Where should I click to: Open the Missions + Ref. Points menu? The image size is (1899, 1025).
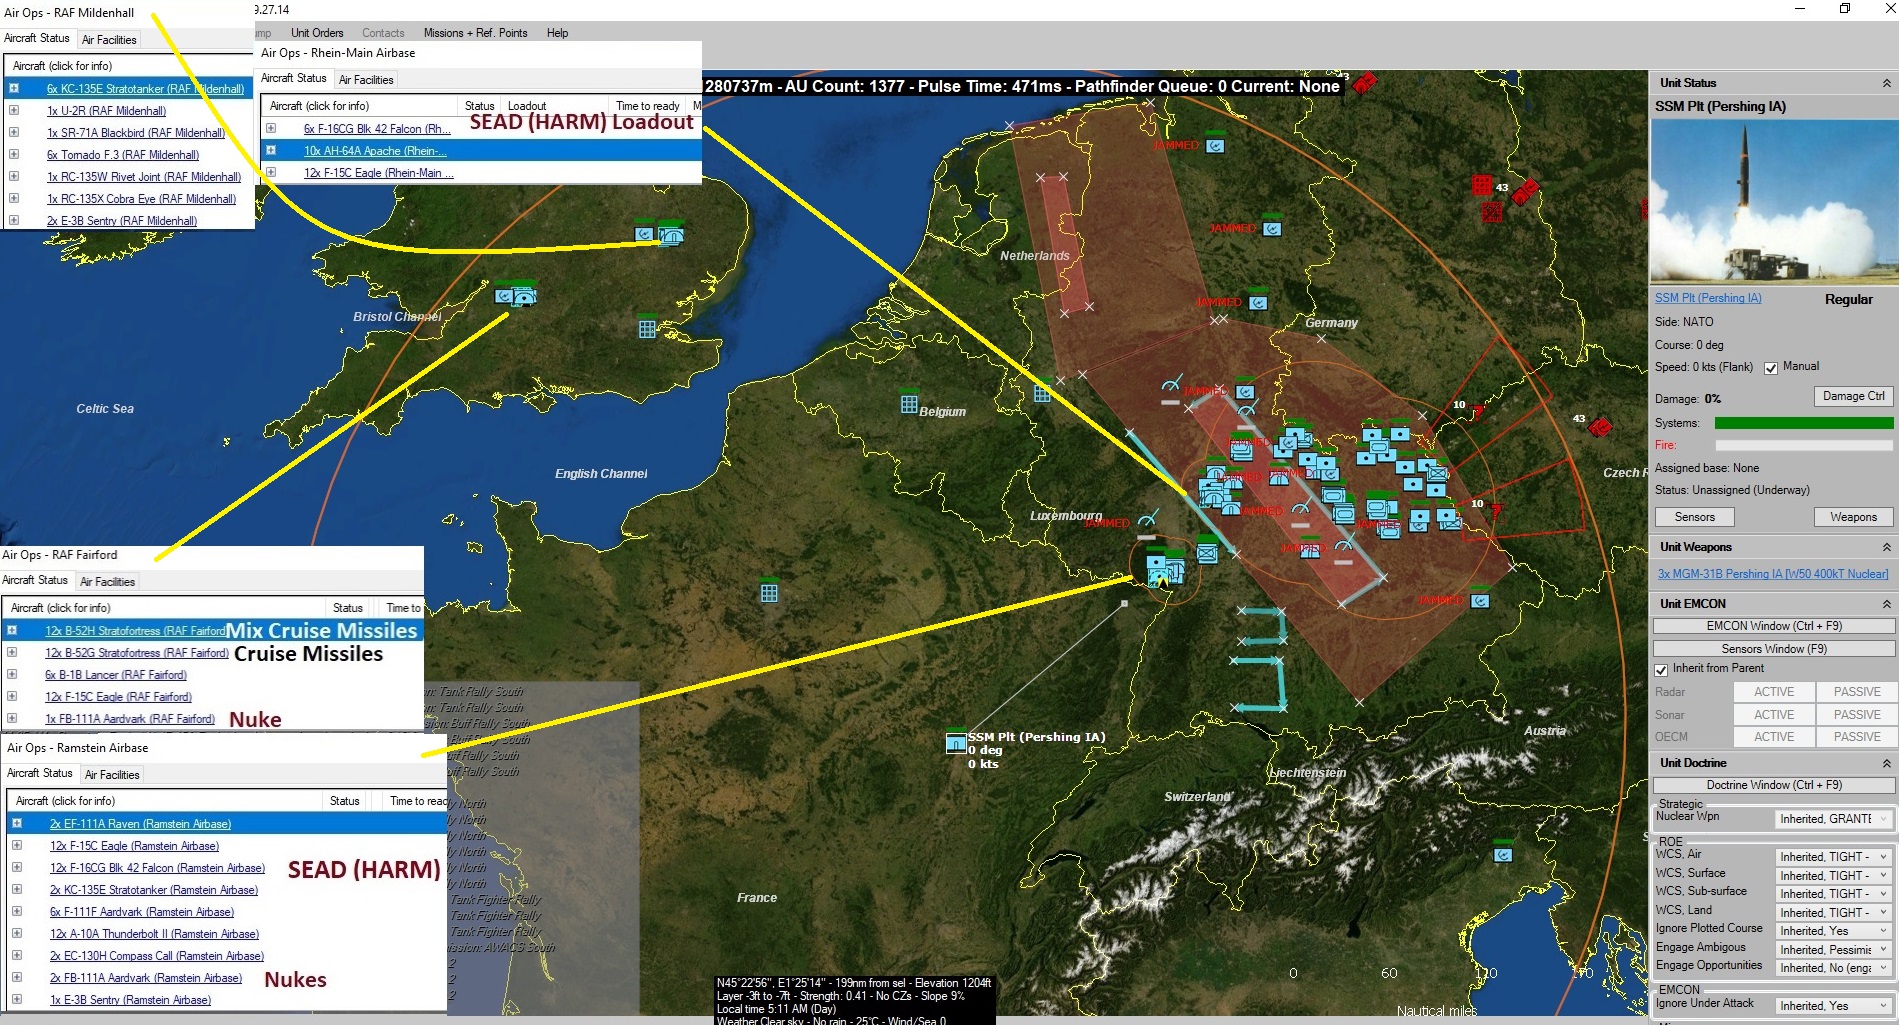click(x=475, y=33)
